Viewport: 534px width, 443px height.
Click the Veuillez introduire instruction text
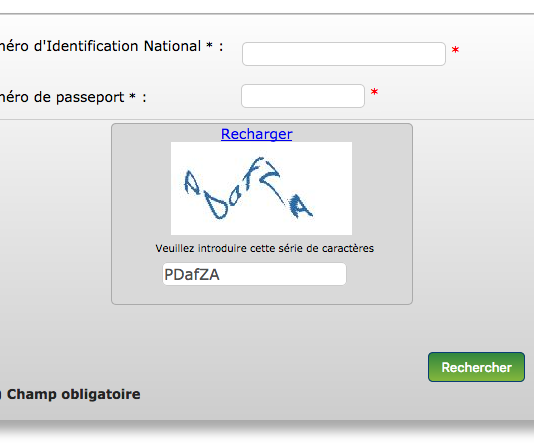coord(265,248)
